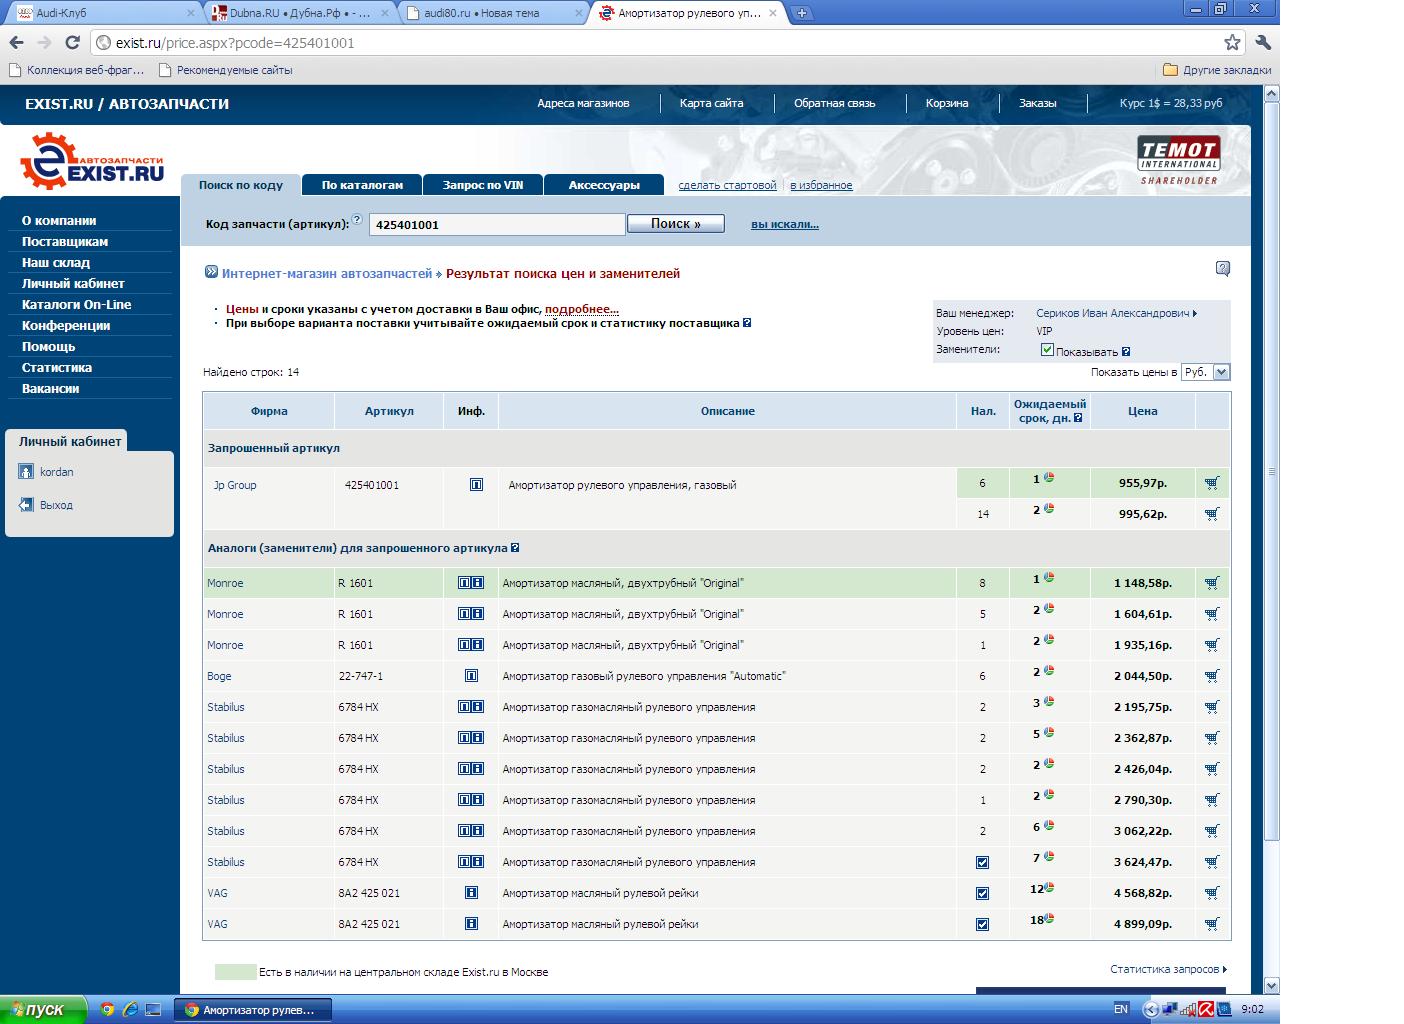1404x1024 pixels.
Task: Toggle availability checkbox for VAG at 4 899,09р.
Action: pos(982,924)
